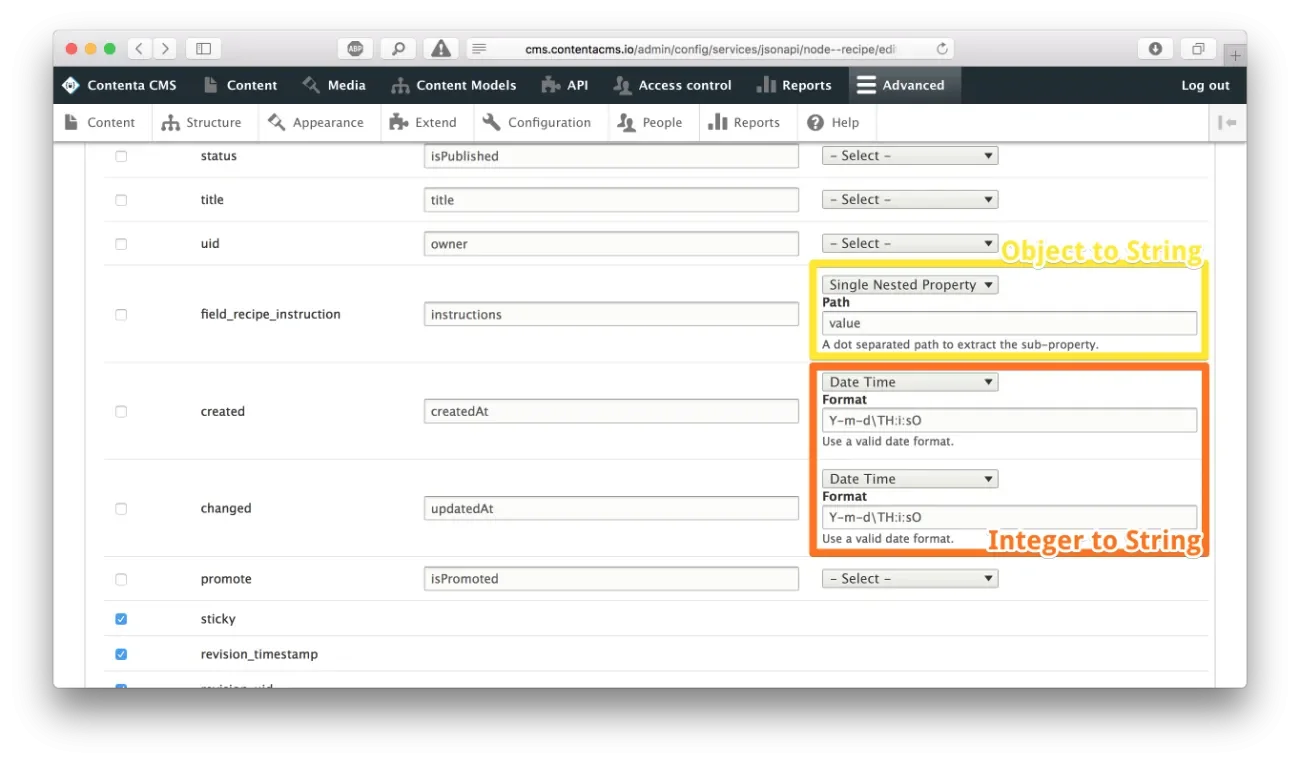This screenshot has height=764, width=1300.
Task: Check the status field checkbox
Action: [121, 156]
